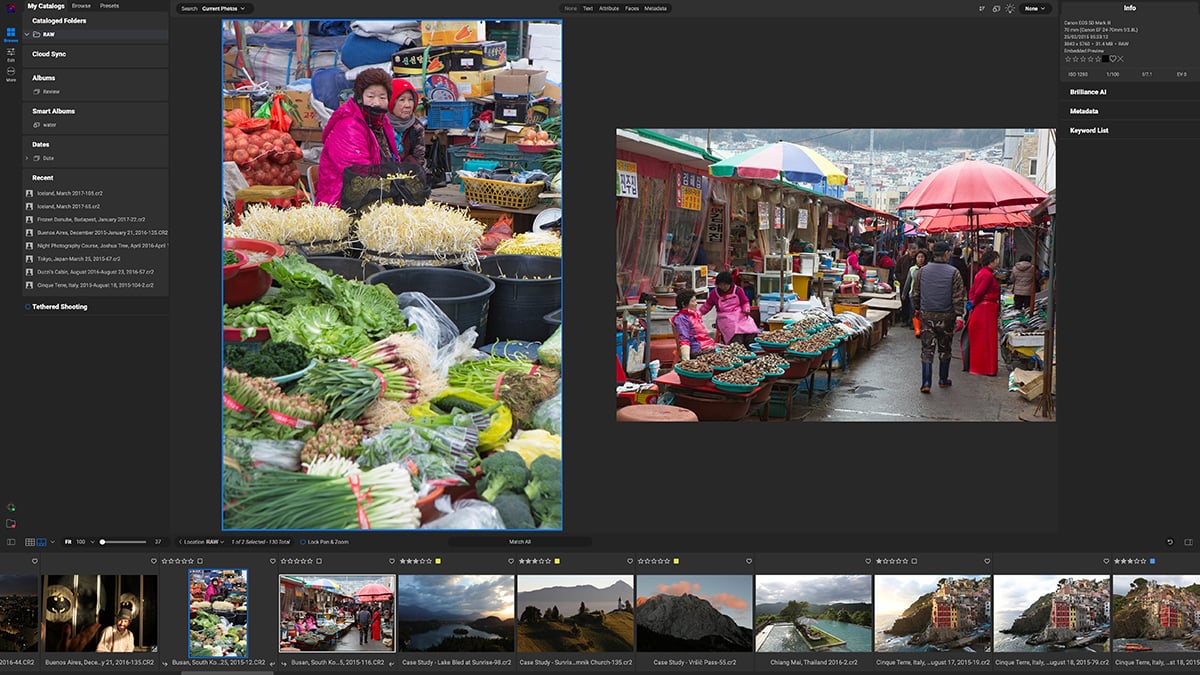Open the Brilliance AI panel
Viewport: 1200px width, 675px height.
(1088, 92)
